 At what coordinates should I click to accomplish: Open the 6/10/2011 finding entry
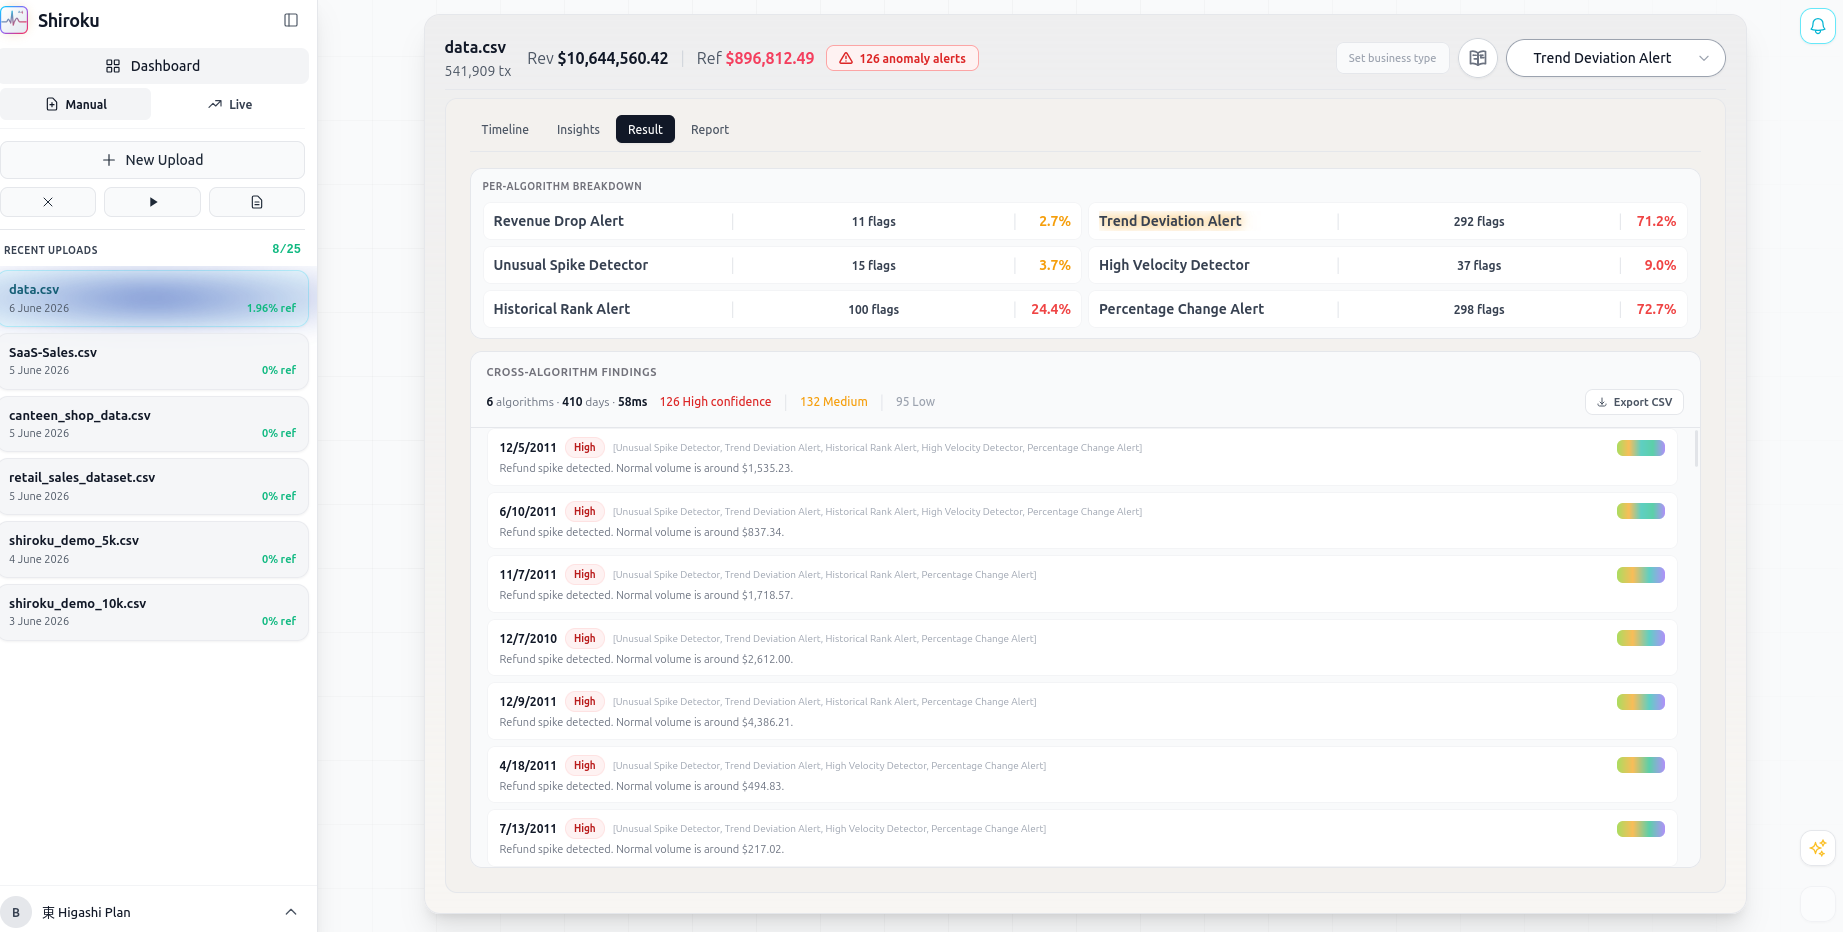click(1082, 521)
